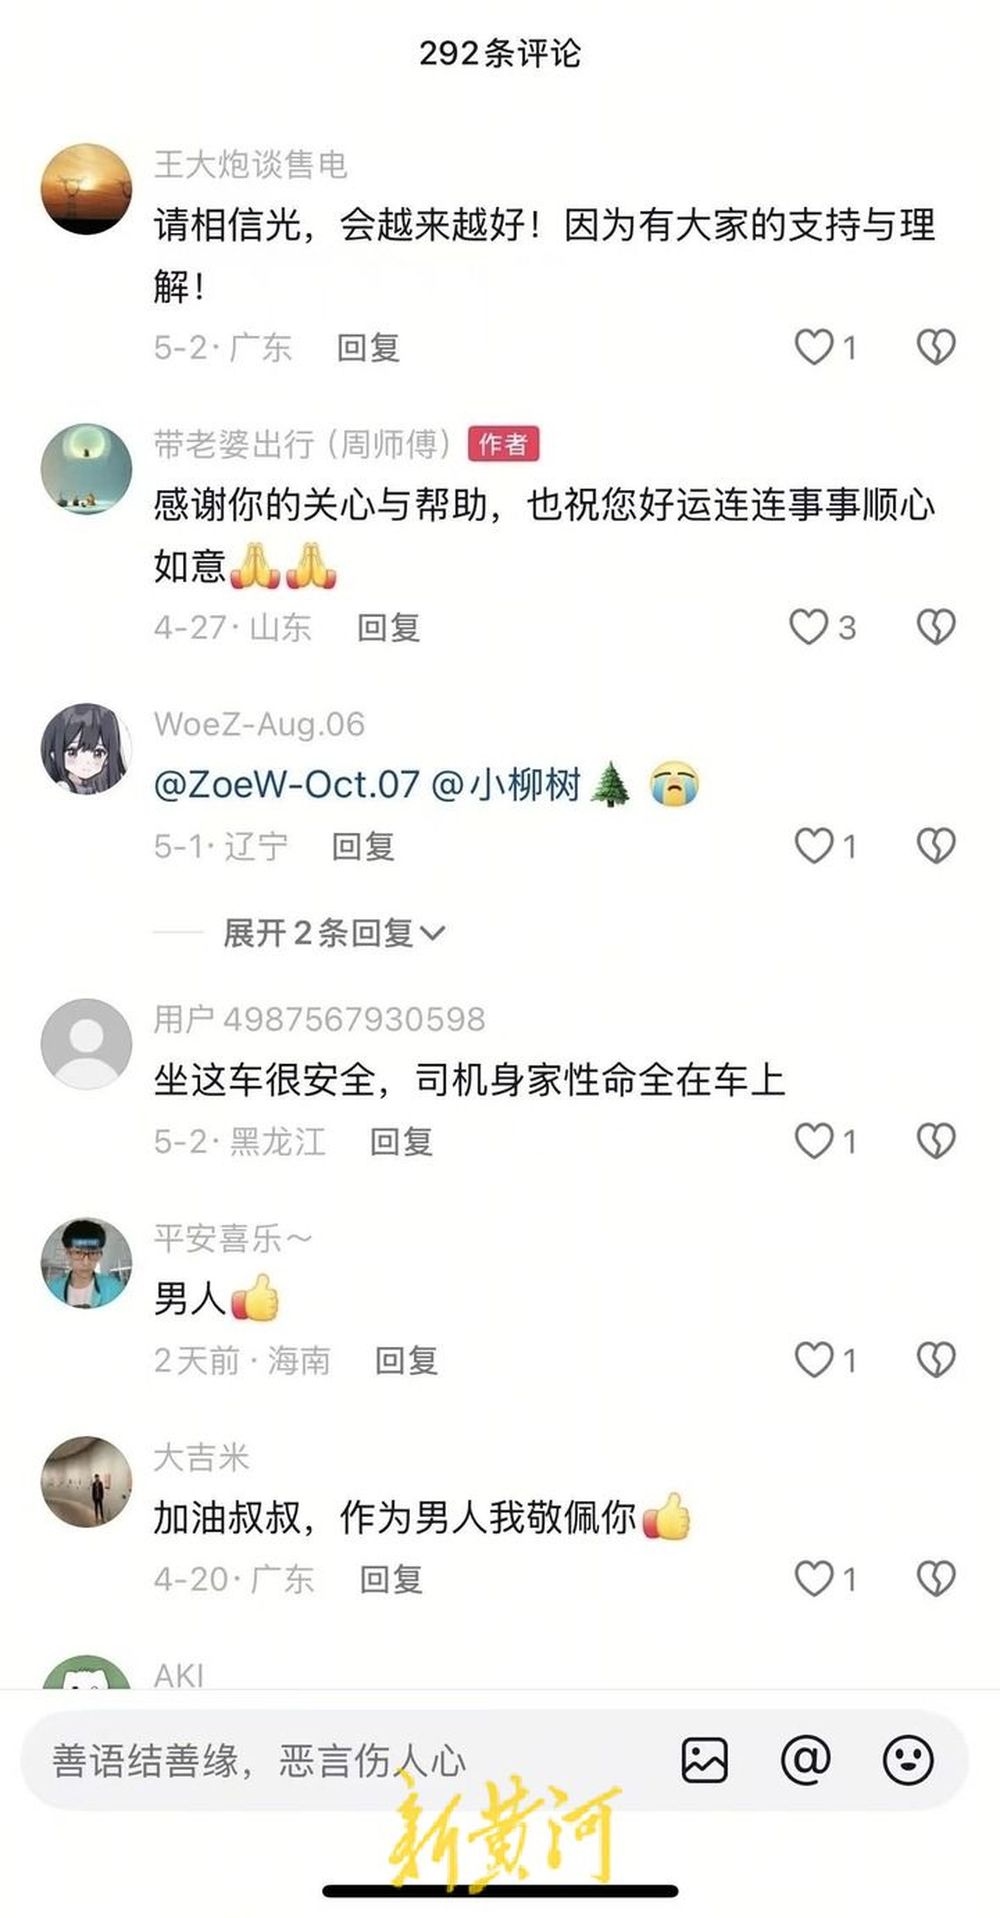Viewport: 1000px width, 1918px height.
Task: Open emoji picker smiley icon
Action: click(908, 1760)
